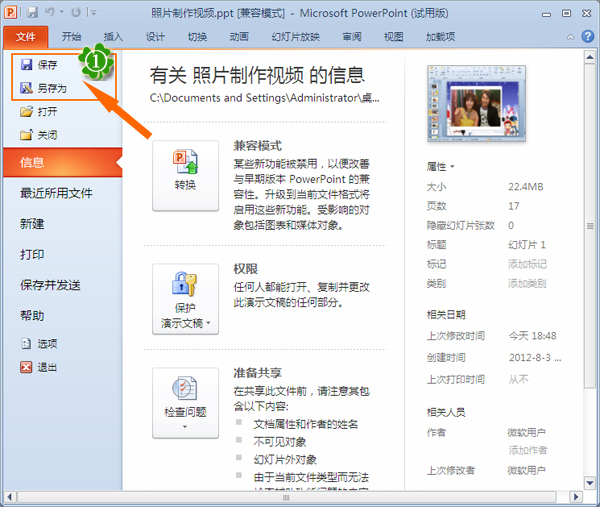This screenshot has width=600, height=507.
Task: Open the 加载项 (Add-ins) tab
Action: 440,37
